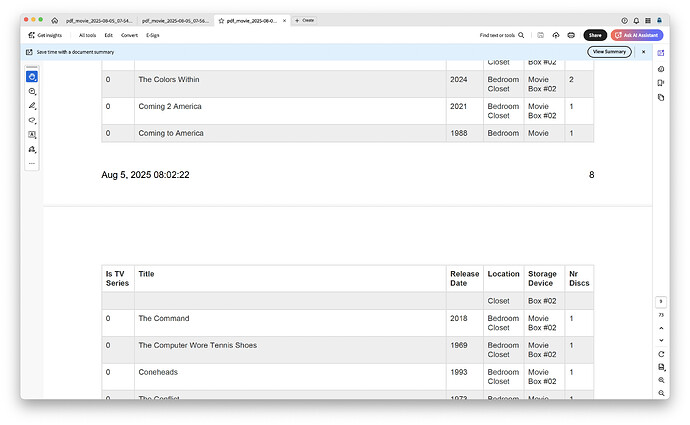Viewport: 690px width, 425px height.
Task: Click the 'Nr Discs' column header
Action: (579, 278)
